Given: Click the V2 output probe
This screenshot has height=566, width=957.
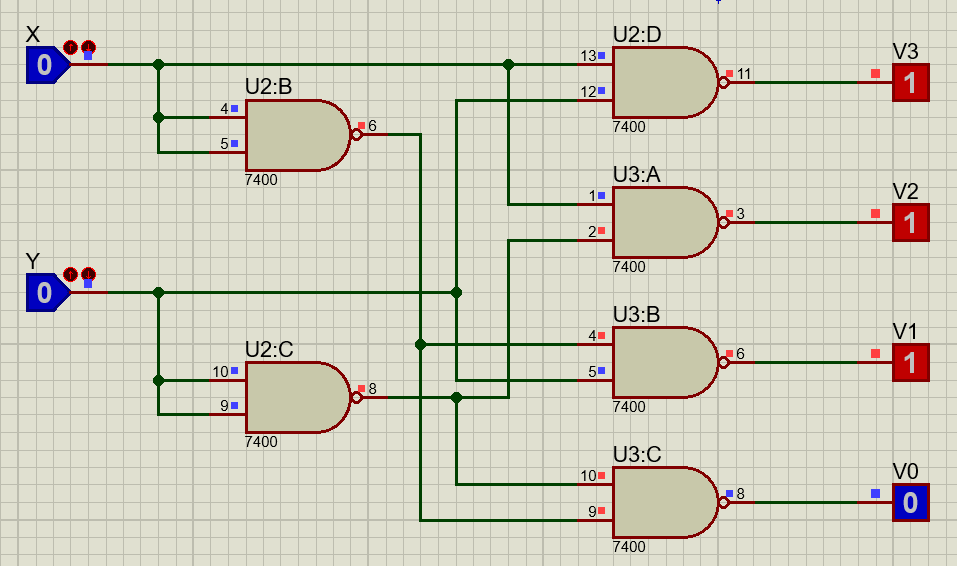Looking at the screenshot, I should click(x=910, y=222).
